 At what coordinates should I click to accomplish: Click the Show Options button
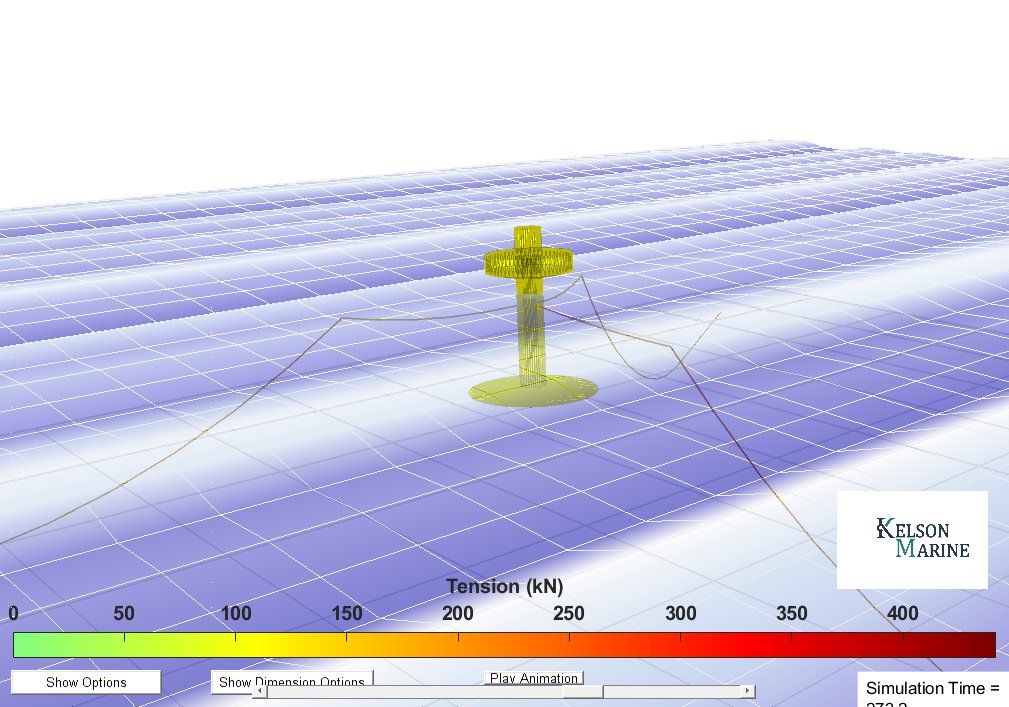click(x=86, y=682)
